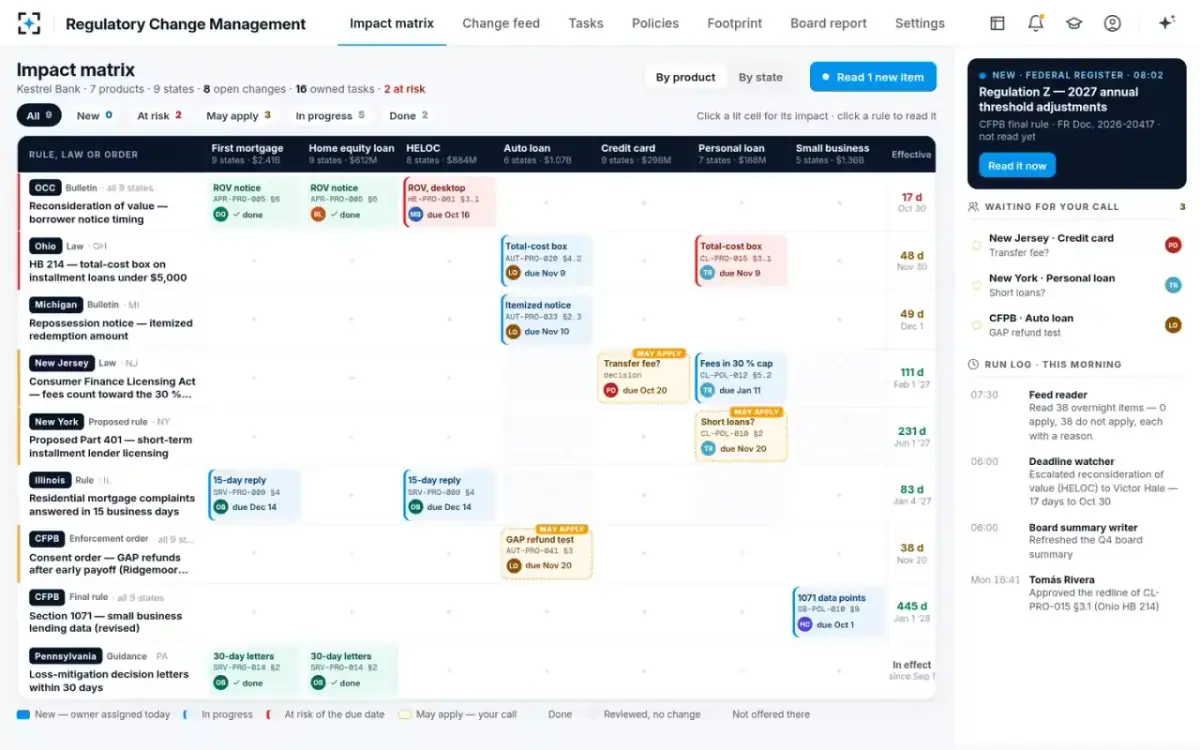
Task: Switch matrix view to By product
Action: click(685, 77)
